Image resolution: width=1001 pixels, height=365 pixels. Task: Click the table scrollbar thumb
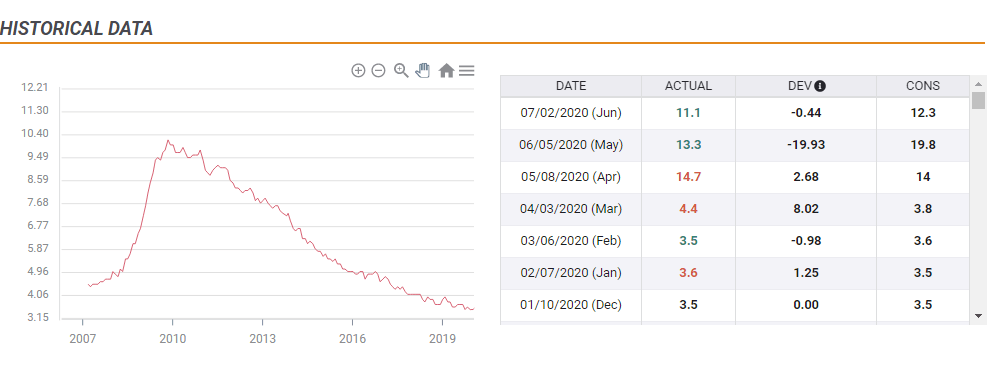[x=978, y=100]
